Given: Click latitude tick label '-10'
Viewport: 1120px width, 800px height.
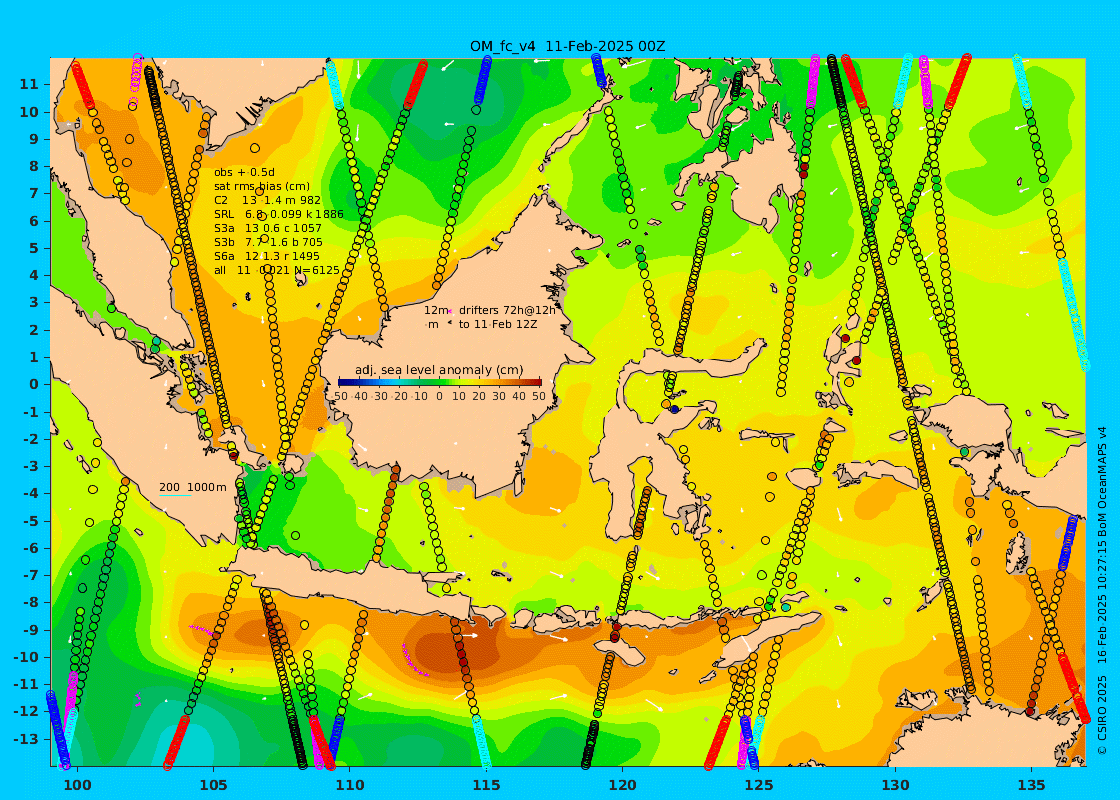Looking at the screenshot, I should tap(26, 656).
